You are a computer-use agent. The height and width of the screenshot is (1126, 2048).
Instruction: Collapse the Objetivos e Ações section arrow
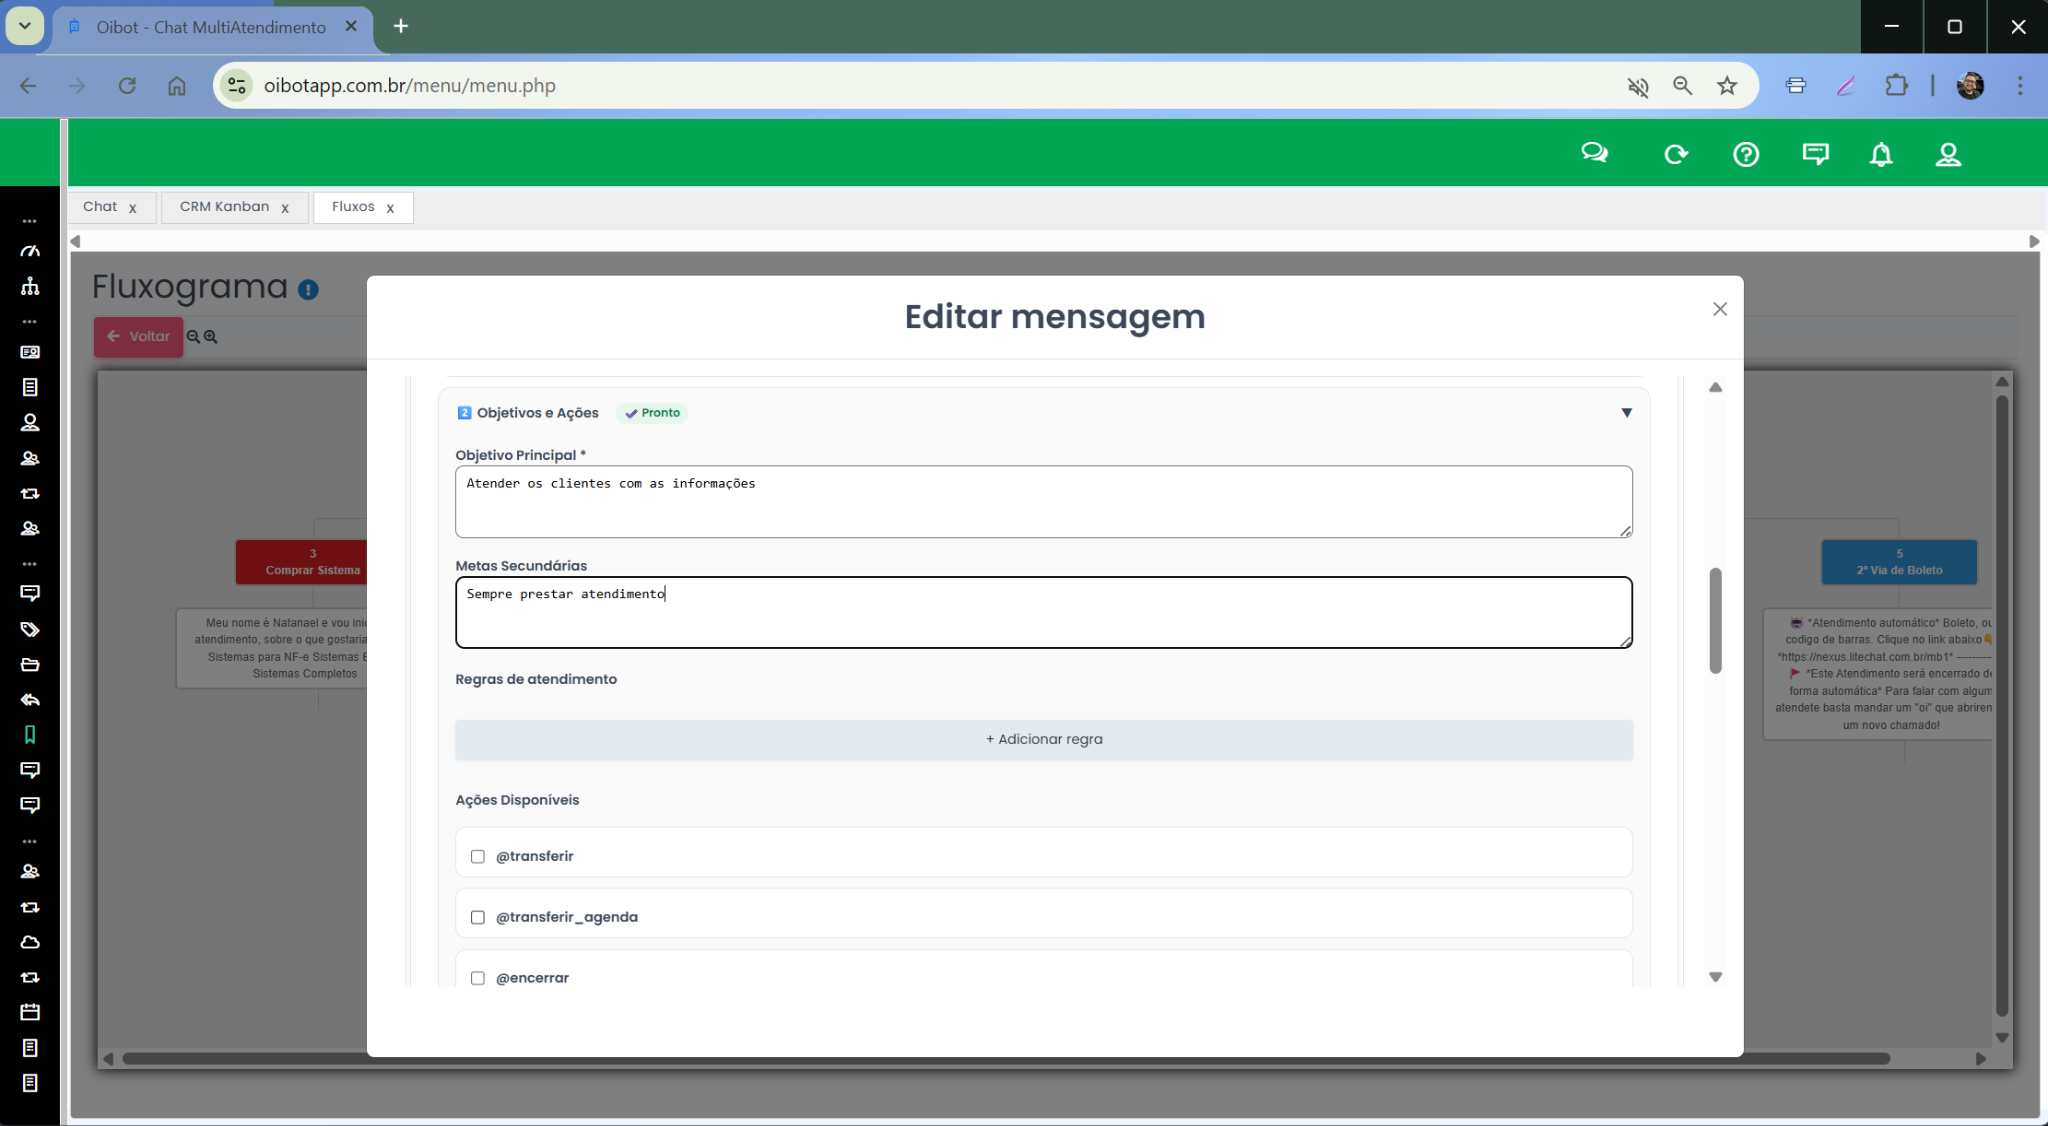[1627, 413]
